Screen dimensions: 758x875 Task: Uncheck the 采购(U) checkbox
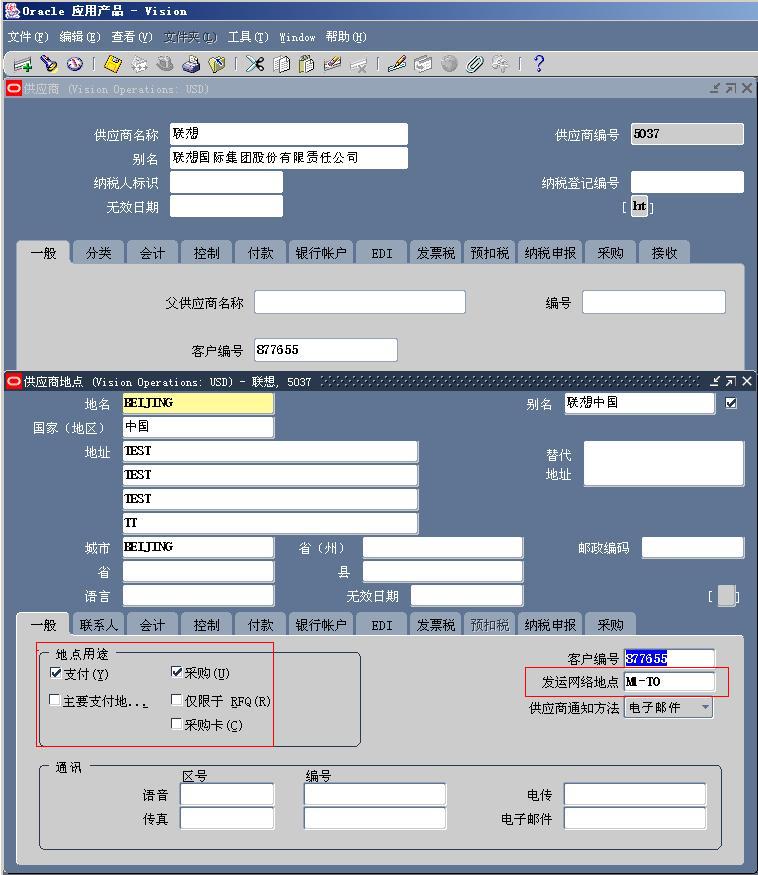coord(176,672)
